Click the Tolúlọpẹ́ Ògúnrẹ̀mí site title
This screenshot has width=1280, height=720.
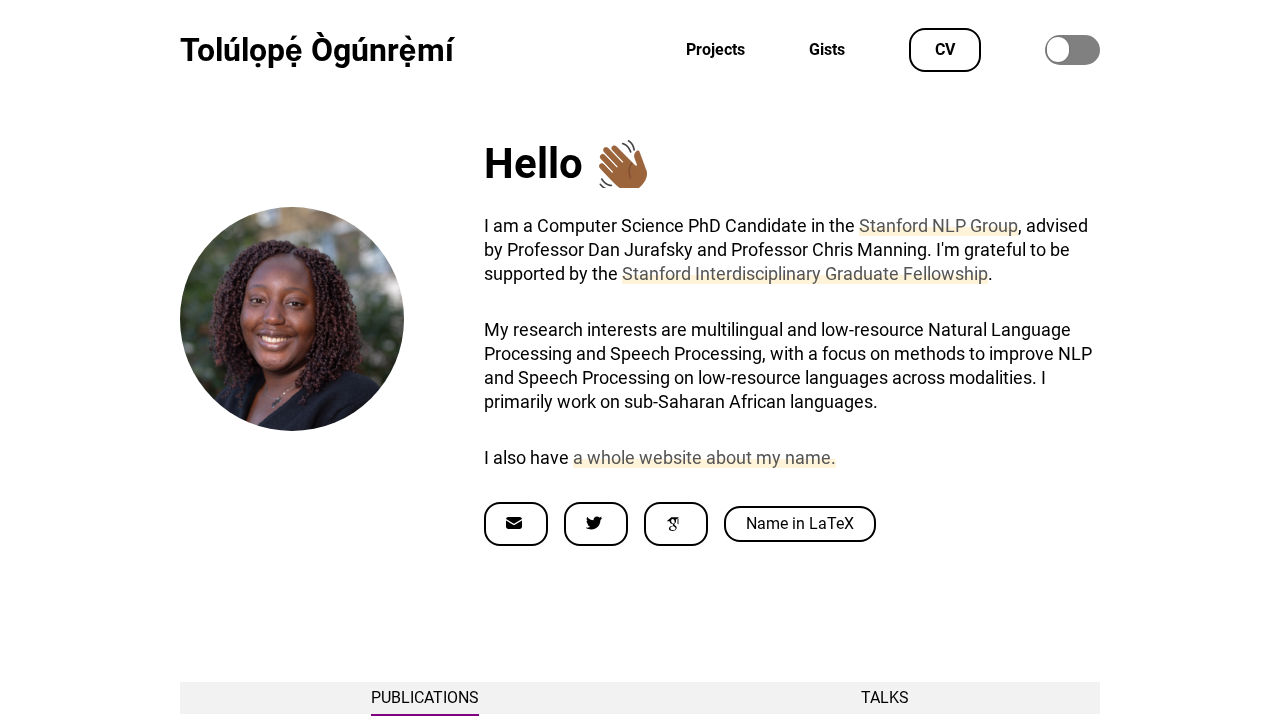pos(316,49)
